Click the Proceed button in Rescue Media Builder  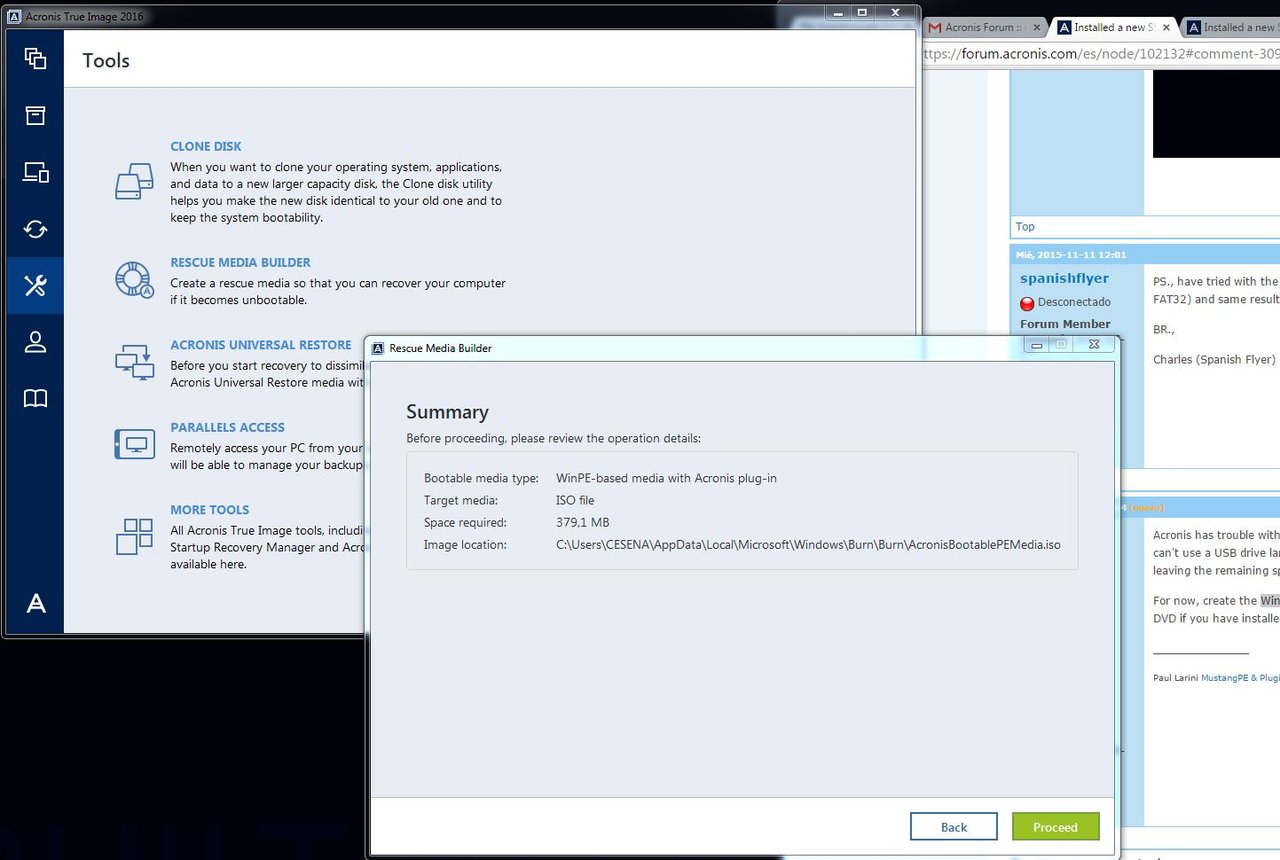(x=1055, y=826)
